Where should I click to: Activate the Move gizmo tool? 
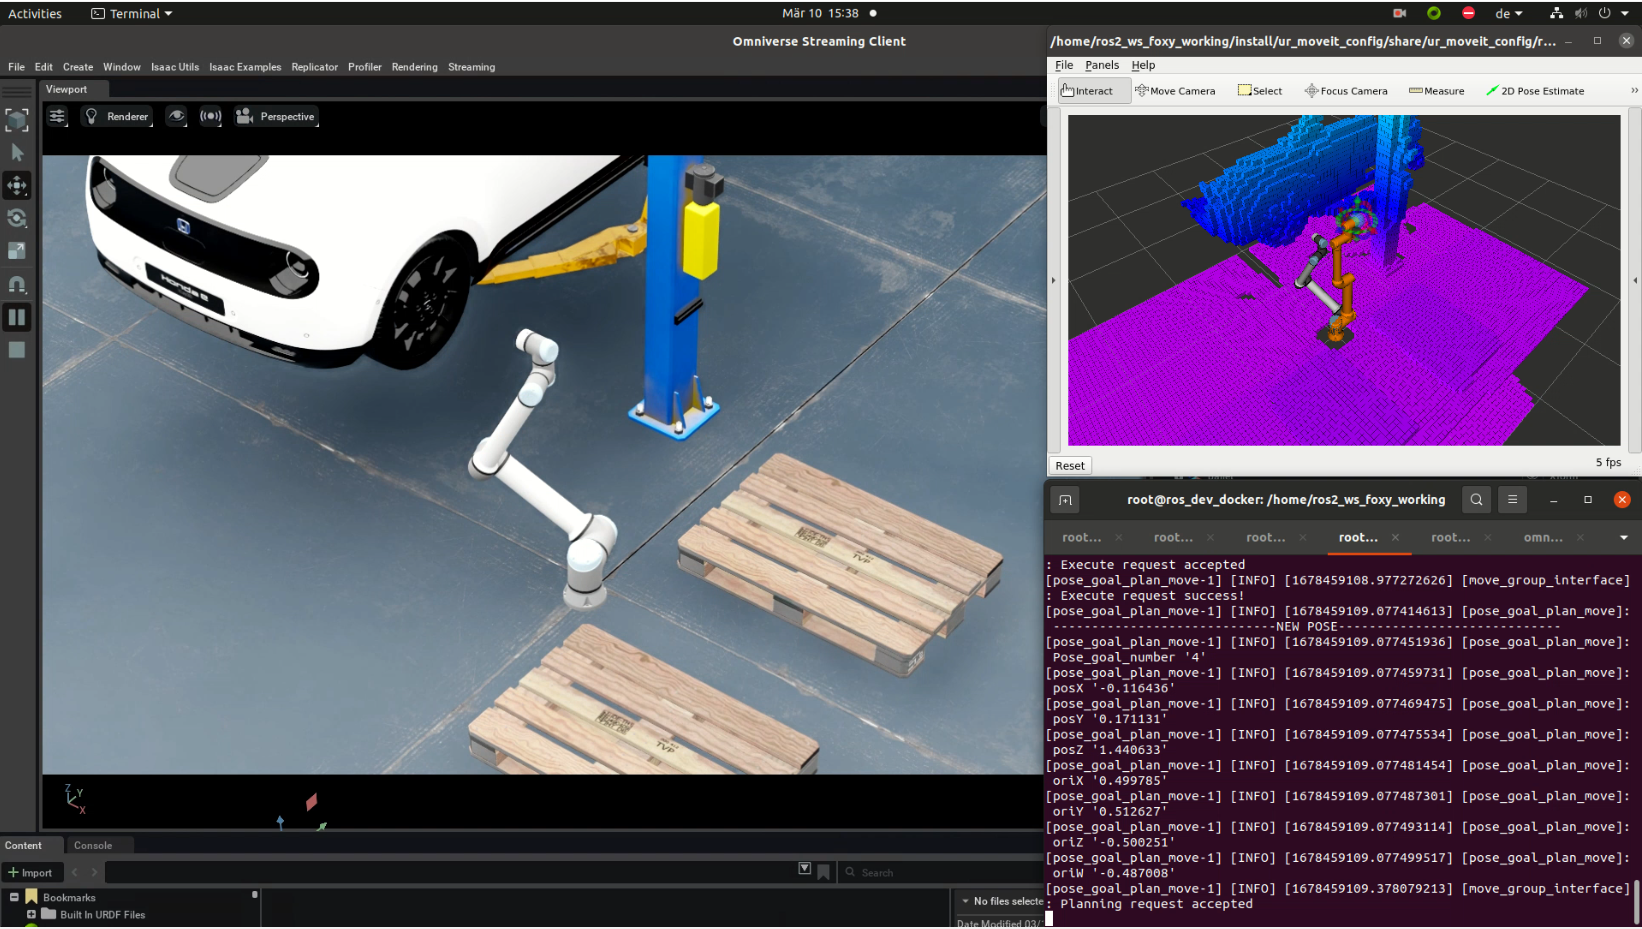(x=17, y=186)
